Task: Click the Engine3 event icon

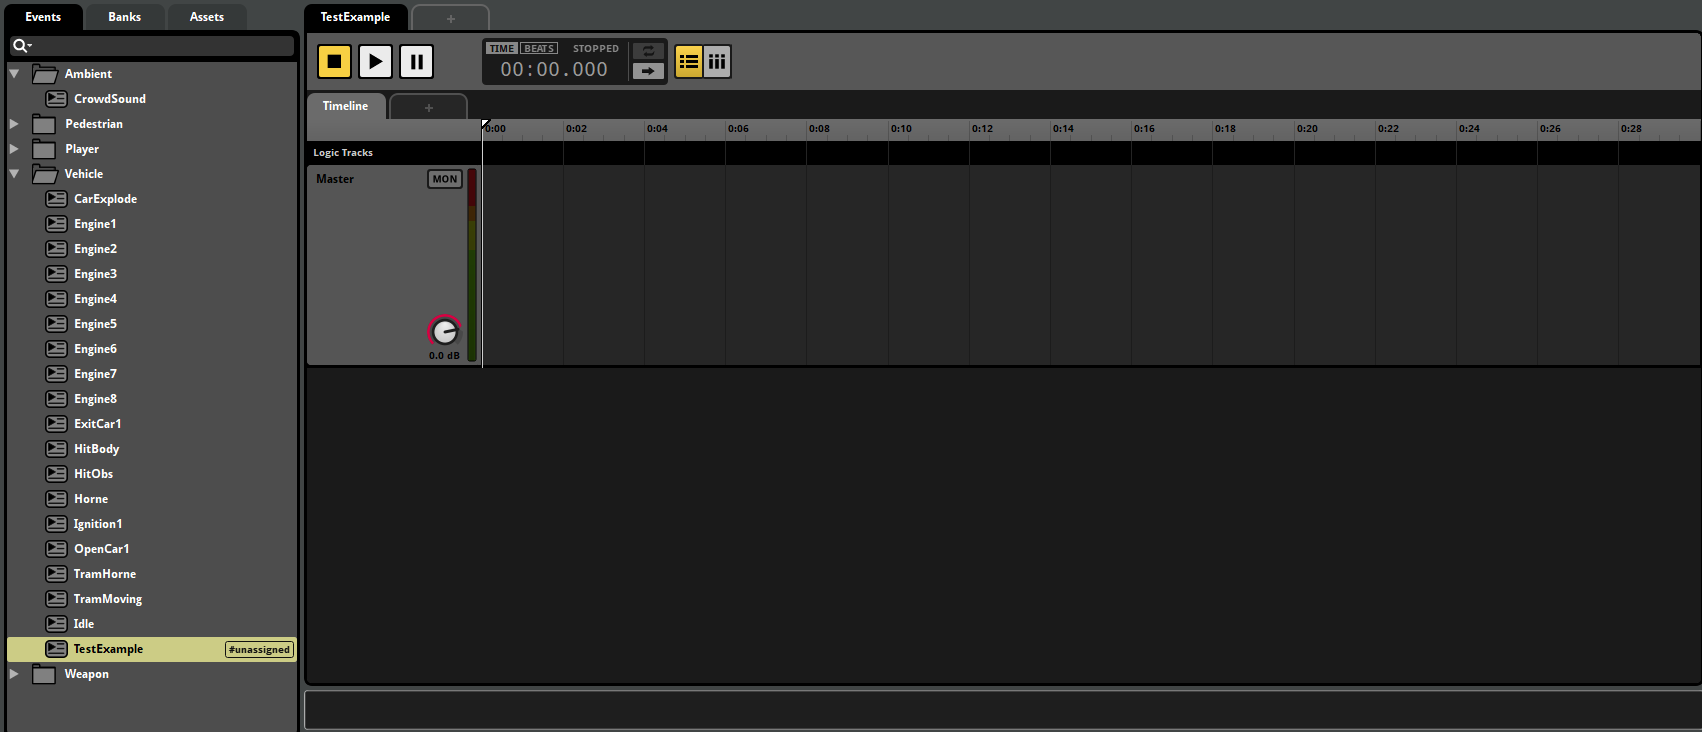Action: pos(57,274)
